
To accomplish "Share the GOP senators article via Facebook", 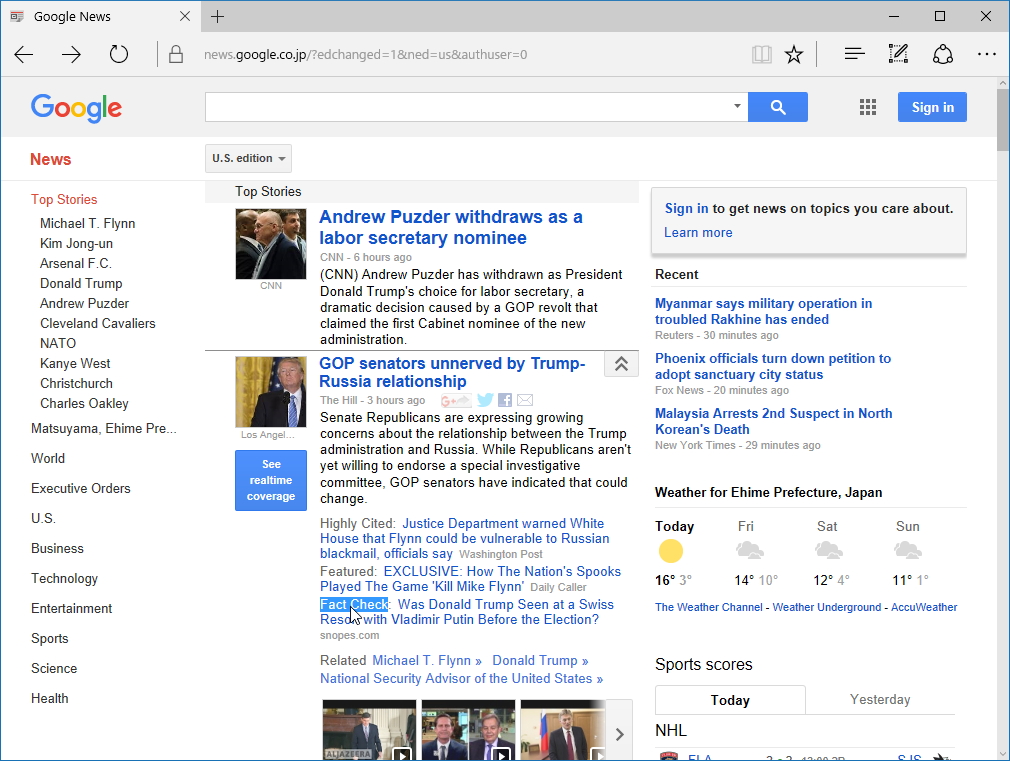I will 505,399.
